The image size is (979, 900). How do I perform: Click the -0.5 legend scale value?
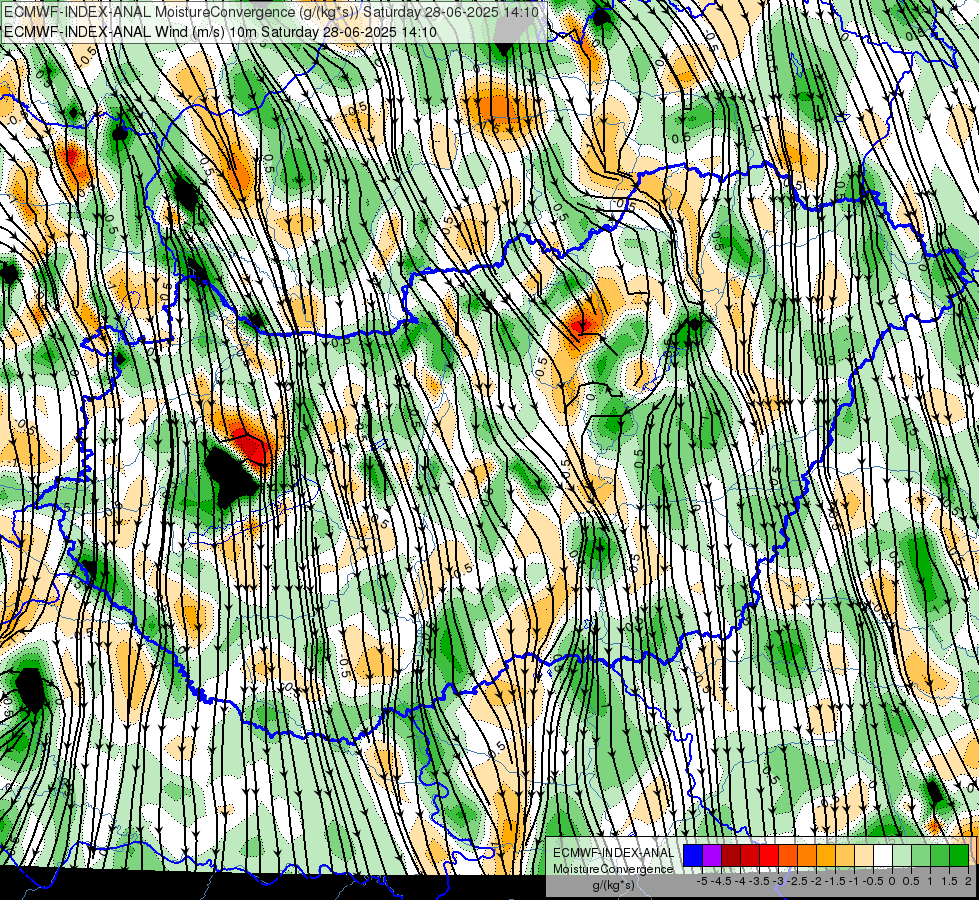pos(873,881)
